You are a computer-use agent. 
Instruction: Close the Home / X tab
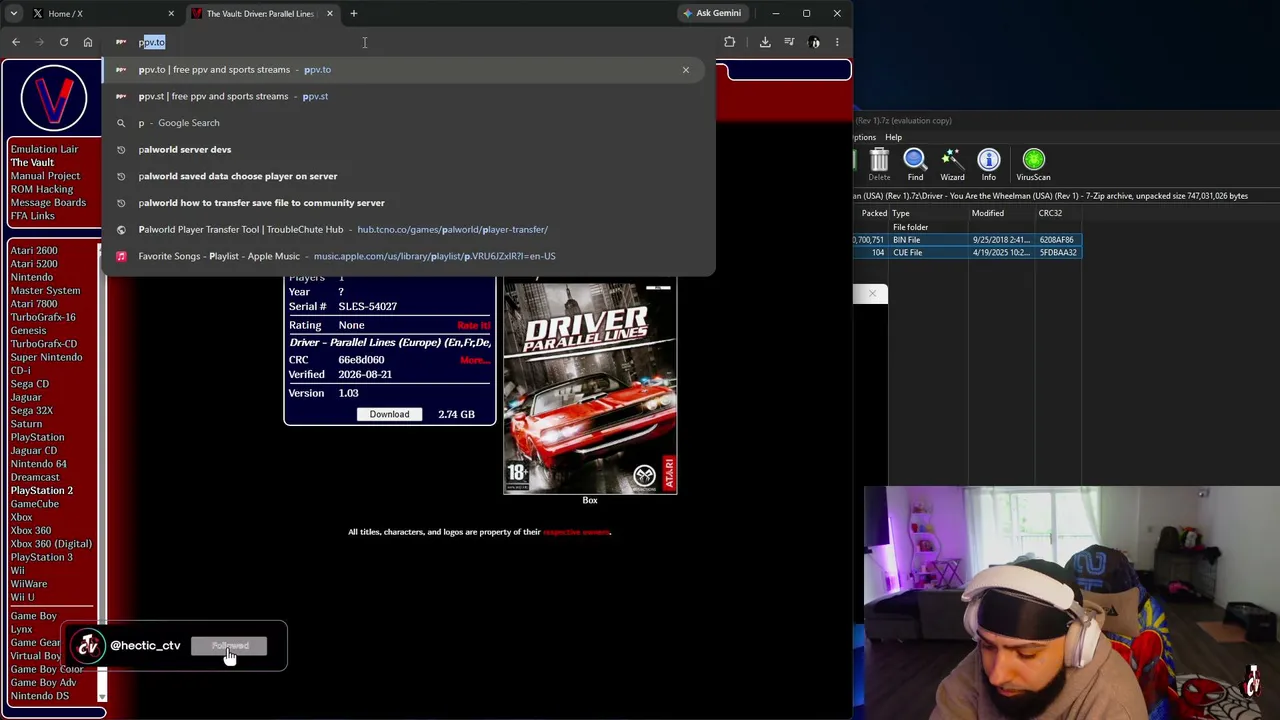point(171,13)
